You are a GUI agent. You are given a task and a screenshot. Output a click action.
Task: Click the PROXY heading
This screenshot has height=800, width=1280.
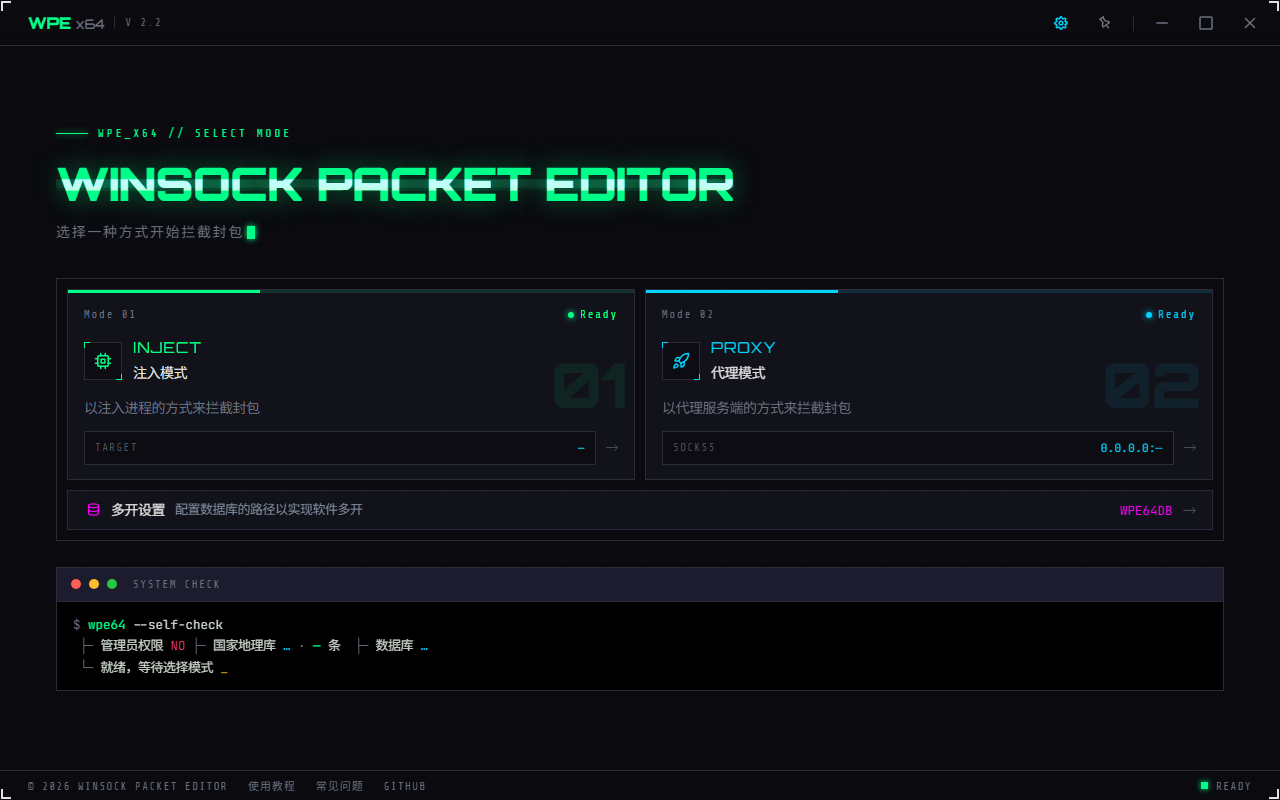pyautogui.click(x=743, y=348)
